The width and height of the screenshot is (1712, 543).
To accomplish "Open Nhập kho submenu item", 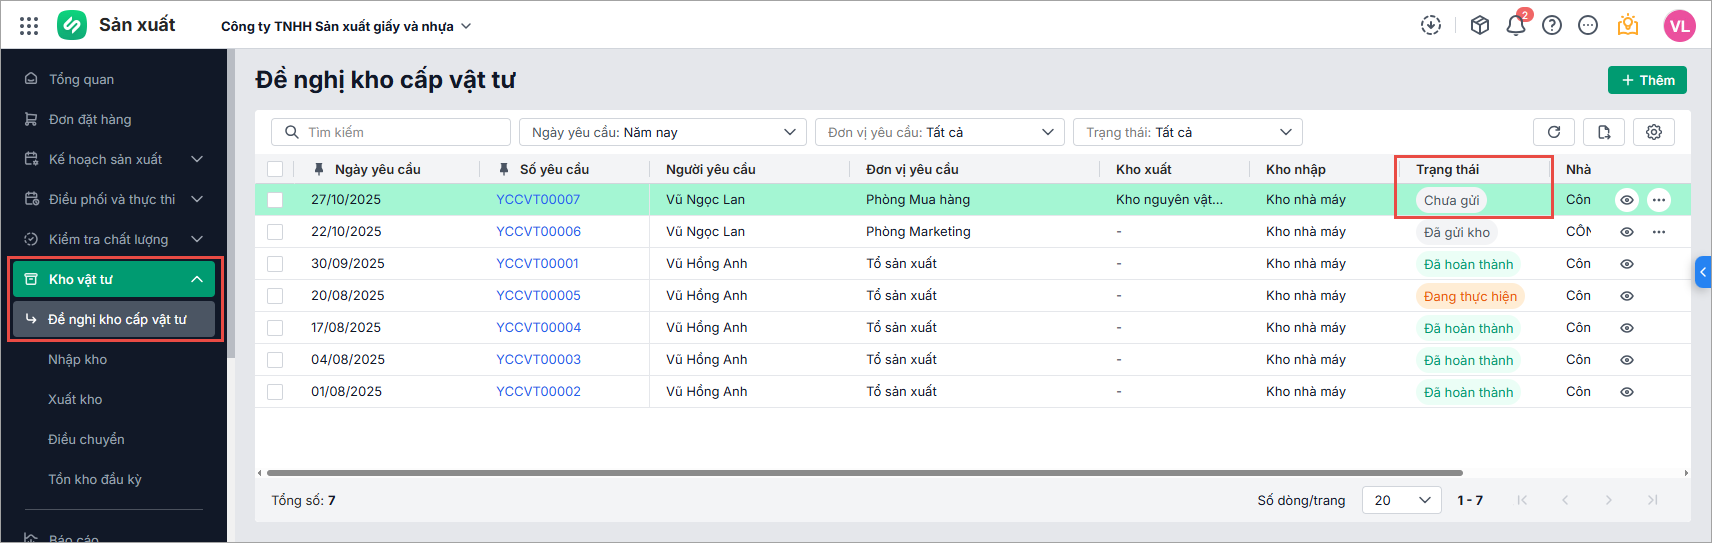I will point(77,359).
